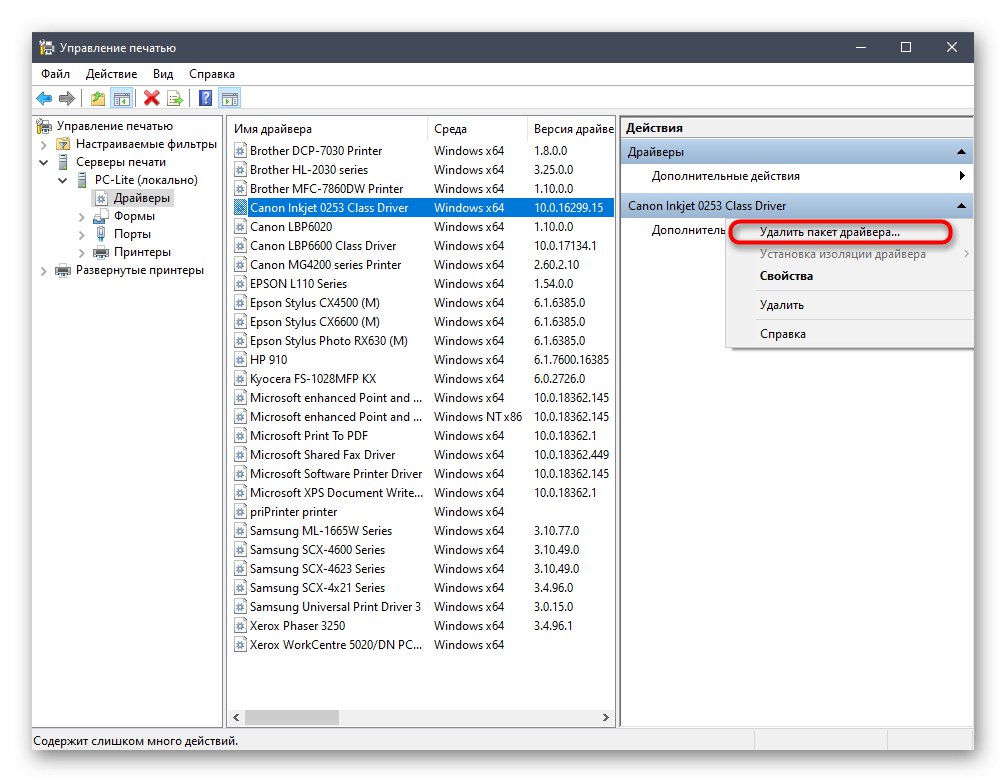The width and height of the screenshot is (1006, 782).
Task: Expand the Принтеры tree node
Action: (x=81, y=253)
